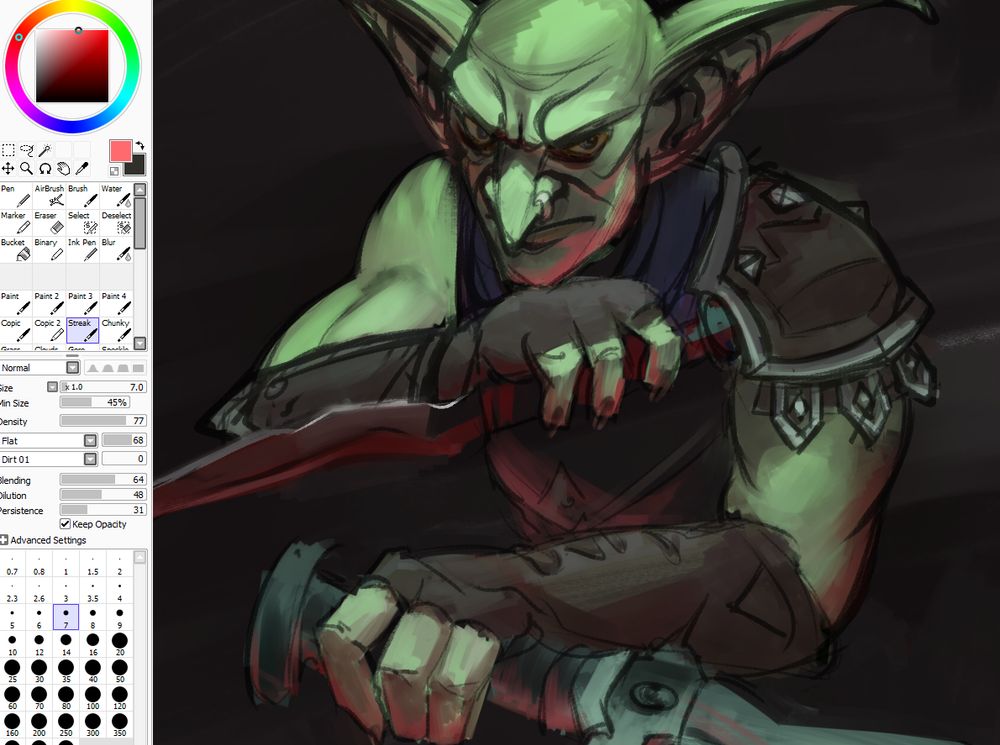Click the red foreground color swatch
The image size is (1000, 745).
tap(121, 151)
